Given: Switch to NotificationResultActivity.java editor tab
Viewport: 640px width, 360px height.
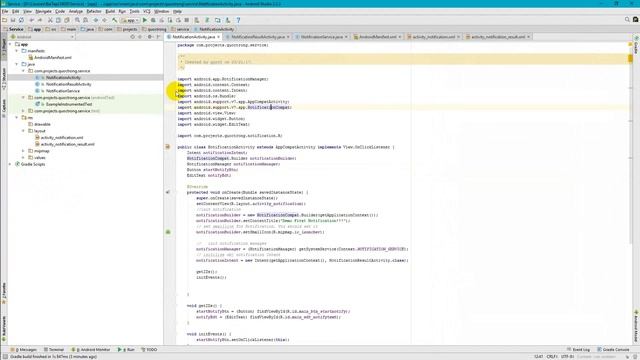Looking at the screenshot, I should point(258,37).
